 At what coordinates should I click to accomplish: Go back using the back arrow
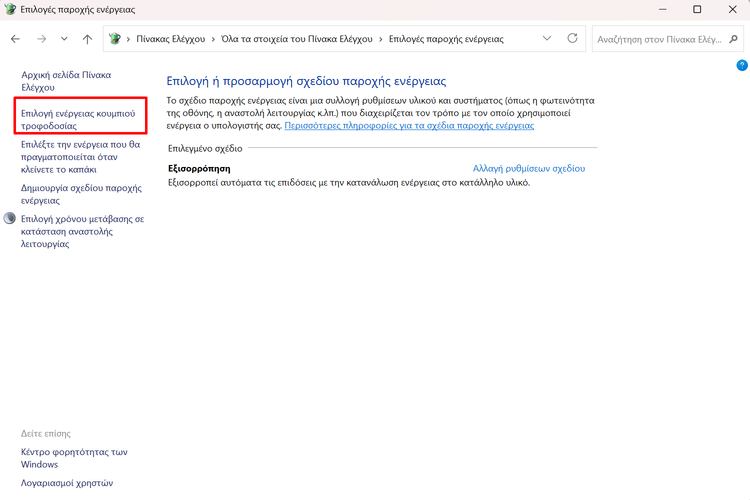pyautogui.click(x=15, y=39)
